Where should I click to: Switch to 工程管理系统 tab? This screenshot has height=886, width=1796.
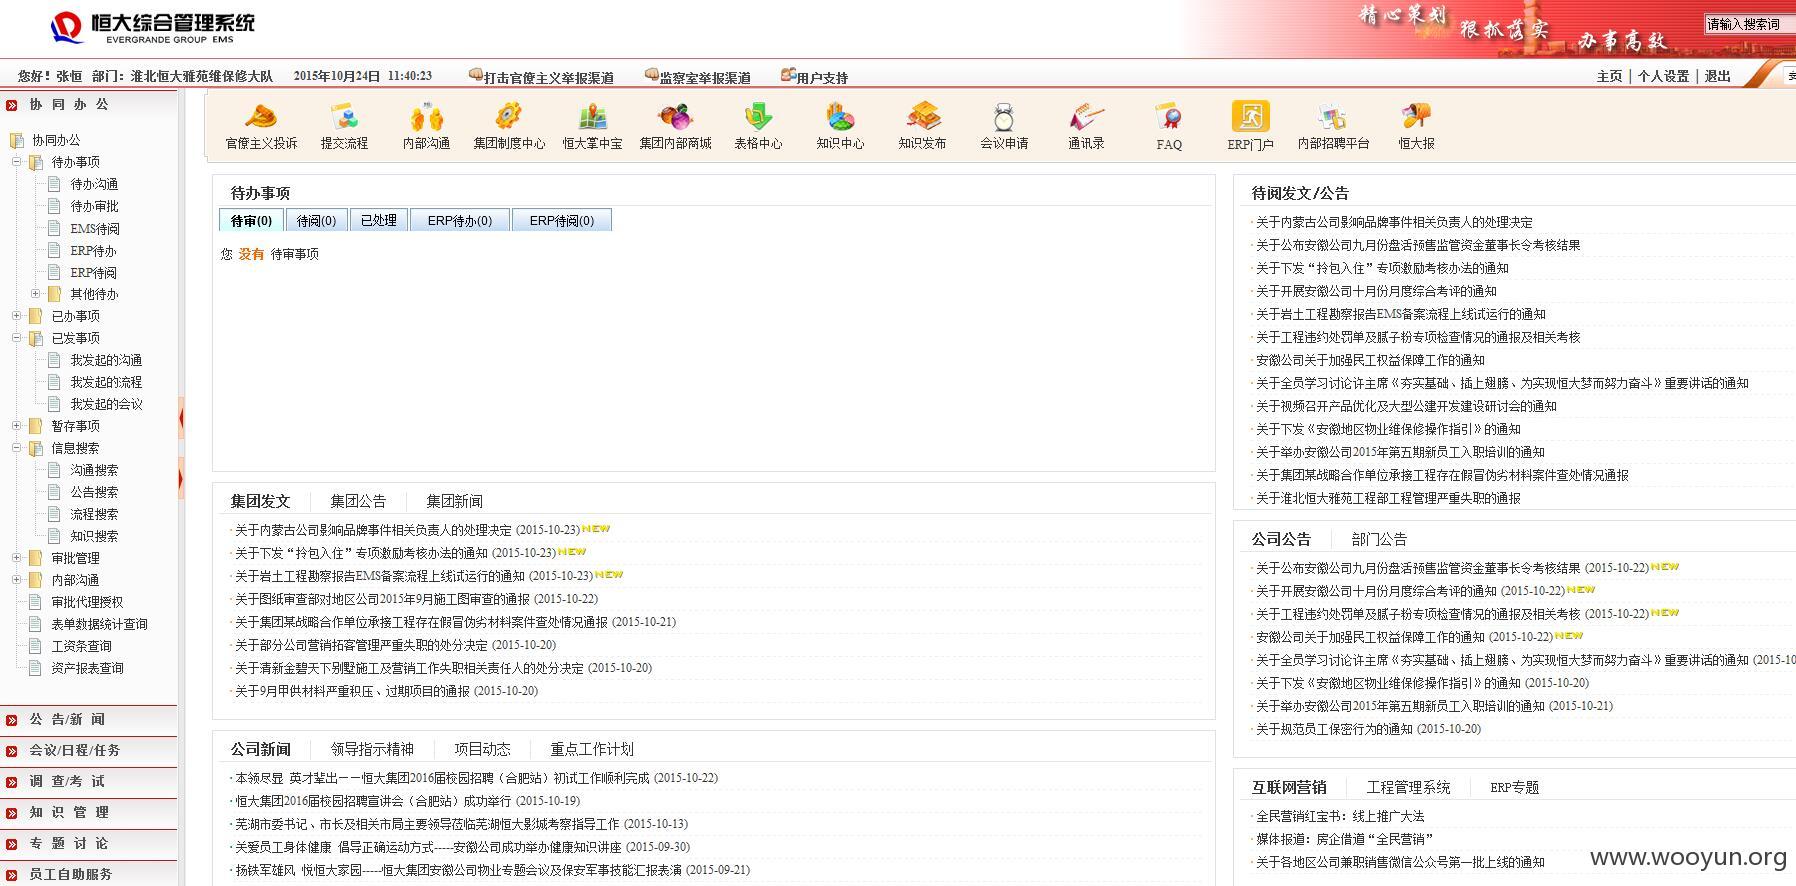tap(1408, 787)
